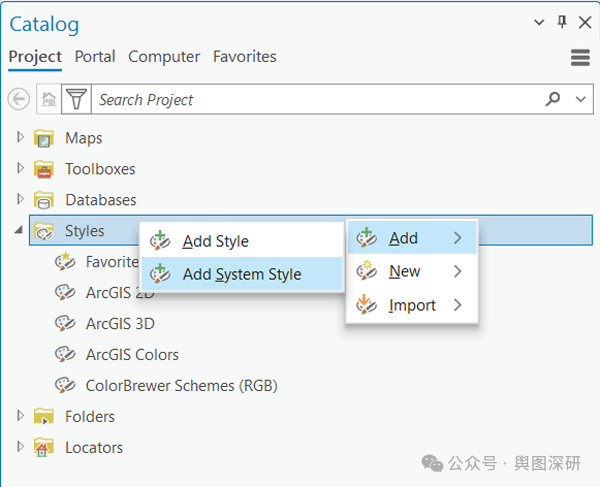
Task: Expand the Maps node
Action: coord(20,137)
